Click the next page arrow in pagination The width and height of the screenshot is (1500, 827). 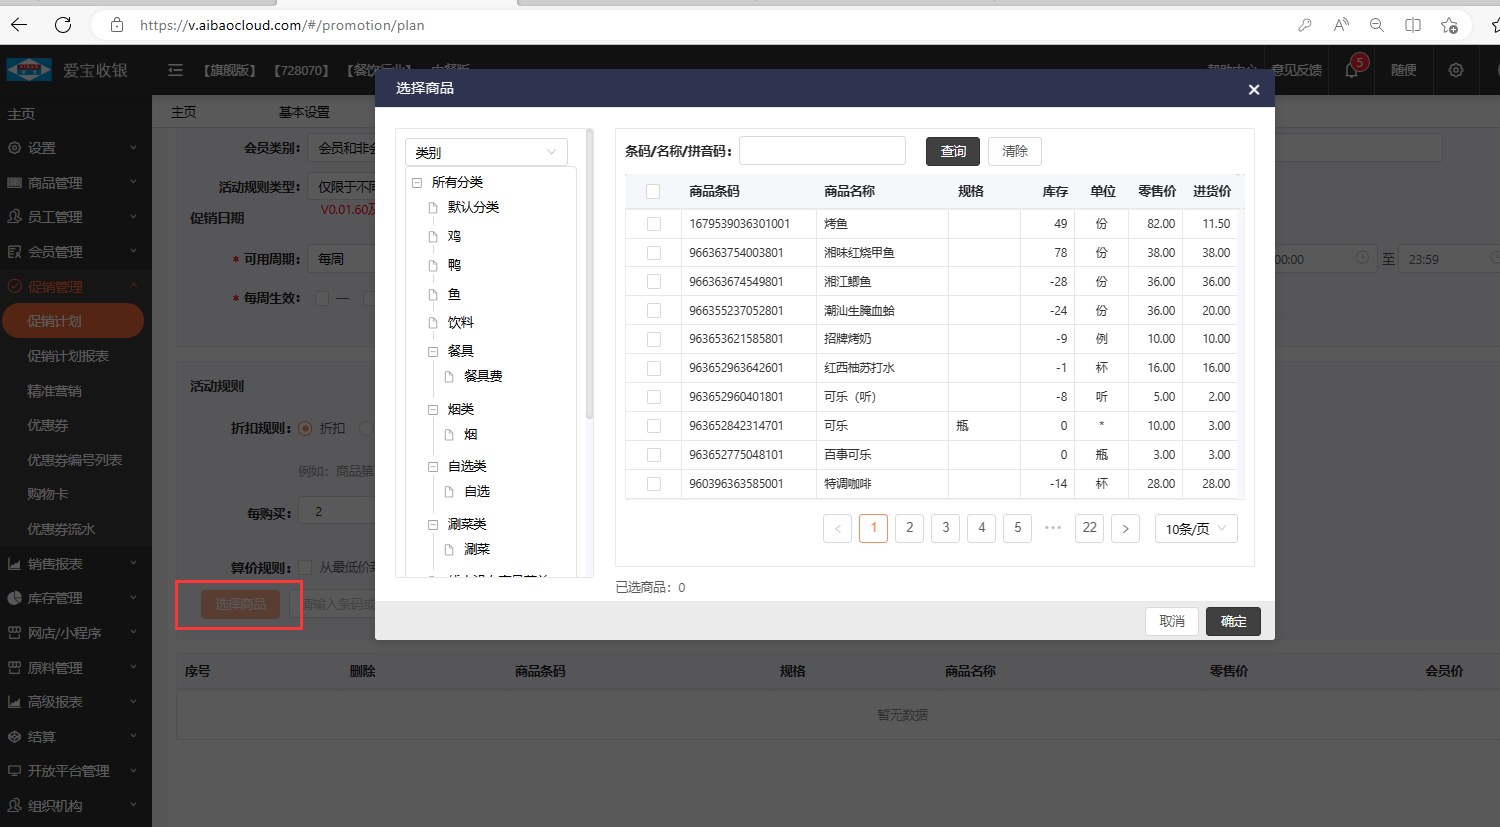1125,528
